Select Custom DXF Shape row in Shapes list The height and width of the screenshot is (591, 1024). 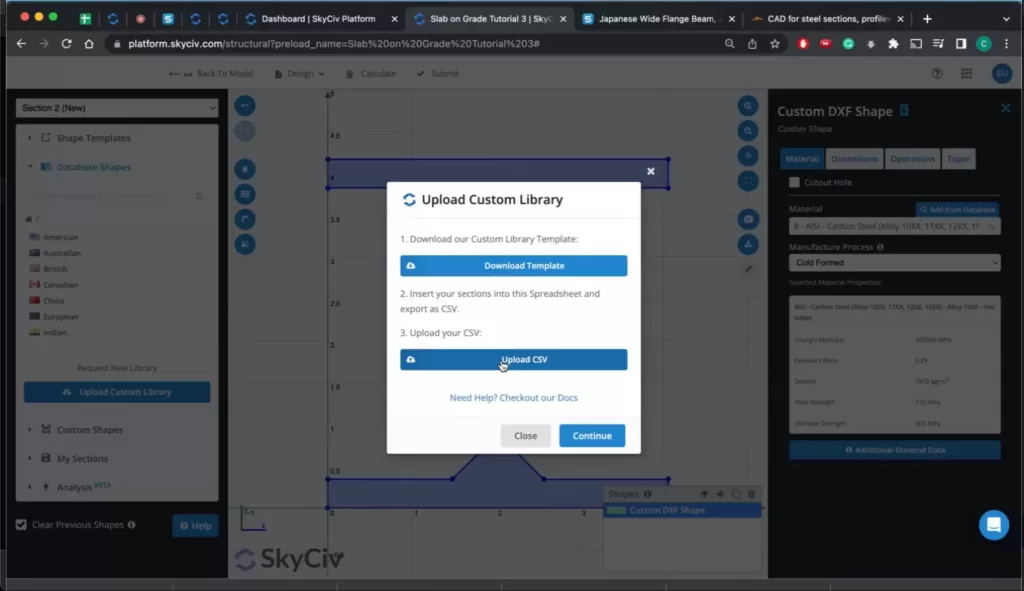(682, 510)
